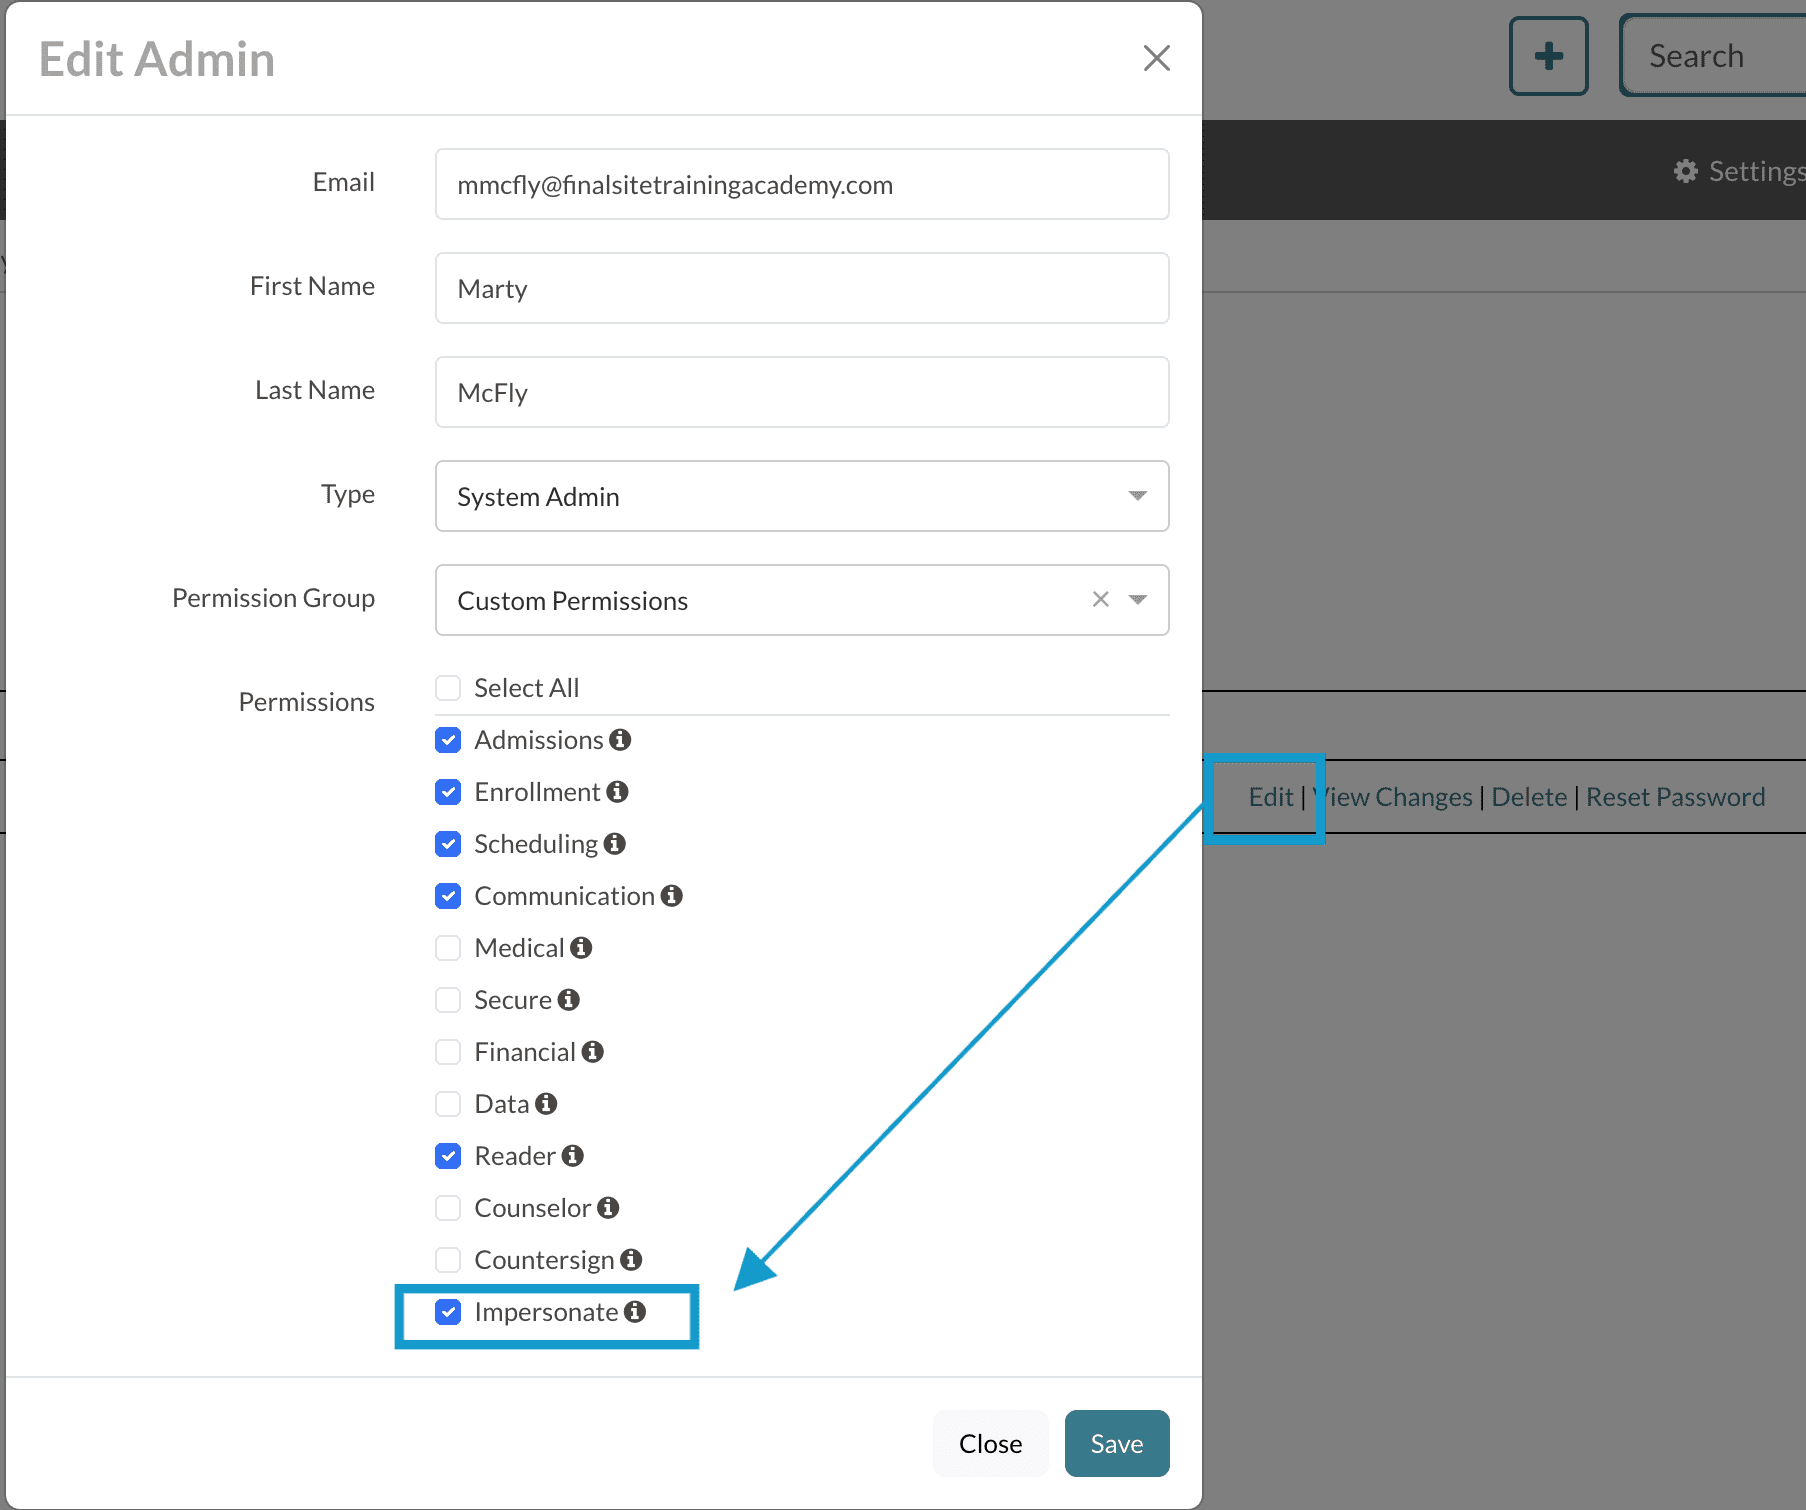Click the info icon next to Financial
1806x1510 pixels.
tap(594, 1051)
